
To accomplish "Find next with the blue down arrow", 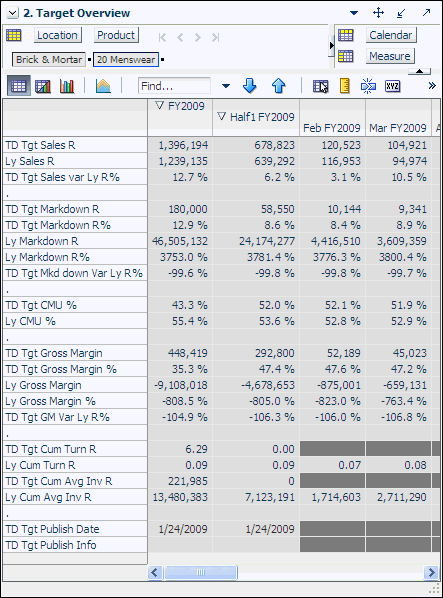I will 250,86.
